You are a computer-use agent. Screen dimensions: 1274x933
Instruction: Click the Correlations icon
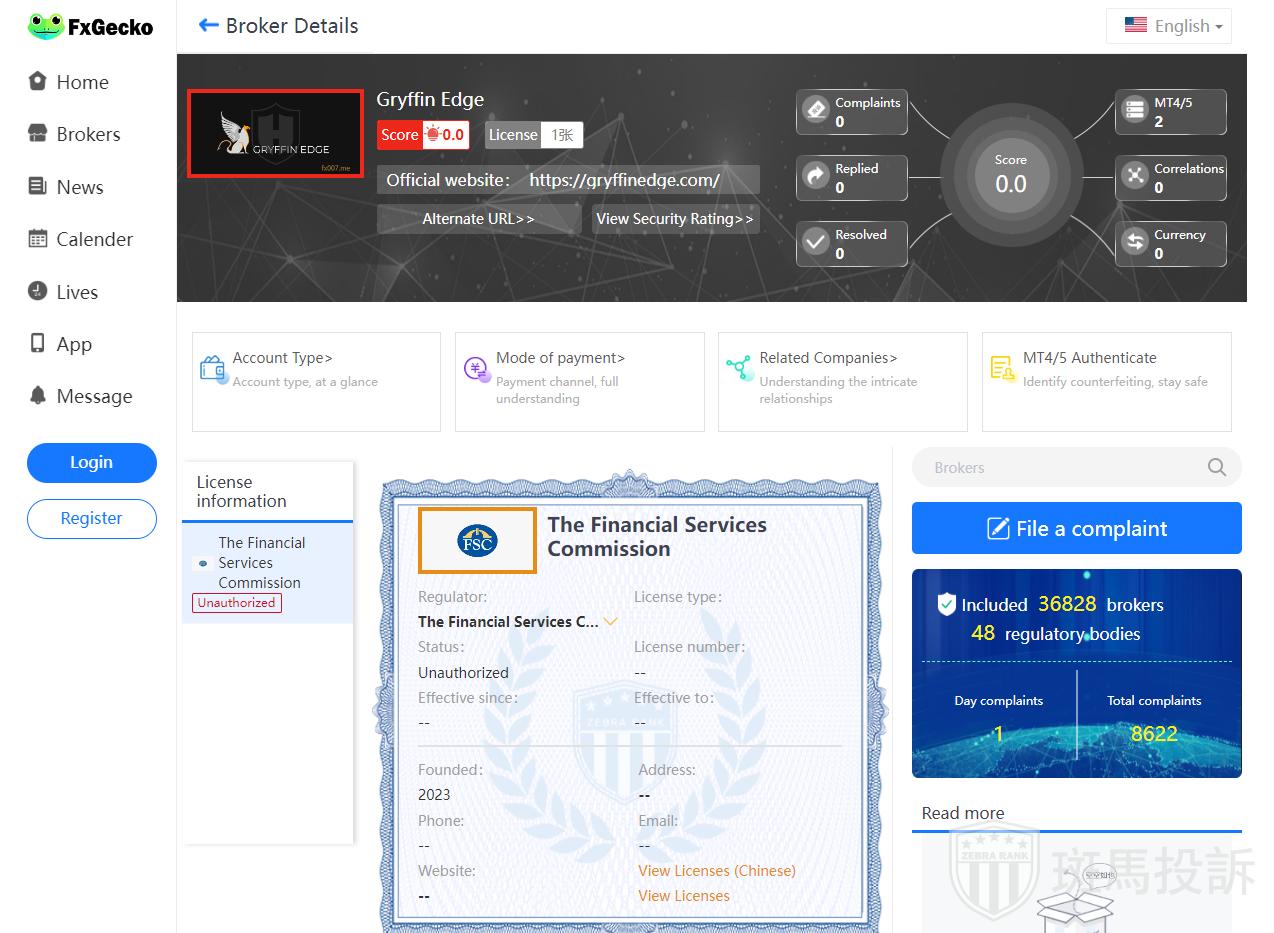tap(1135, 177)
